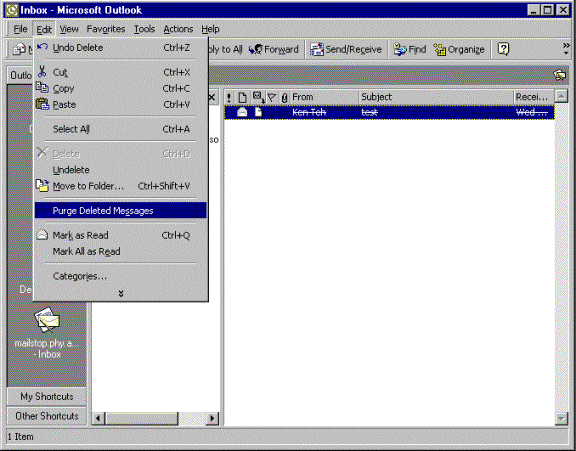The width and height of the screenshot is (576, 451).
Task: Select Paste in the Edit menu
Action: 120,105
